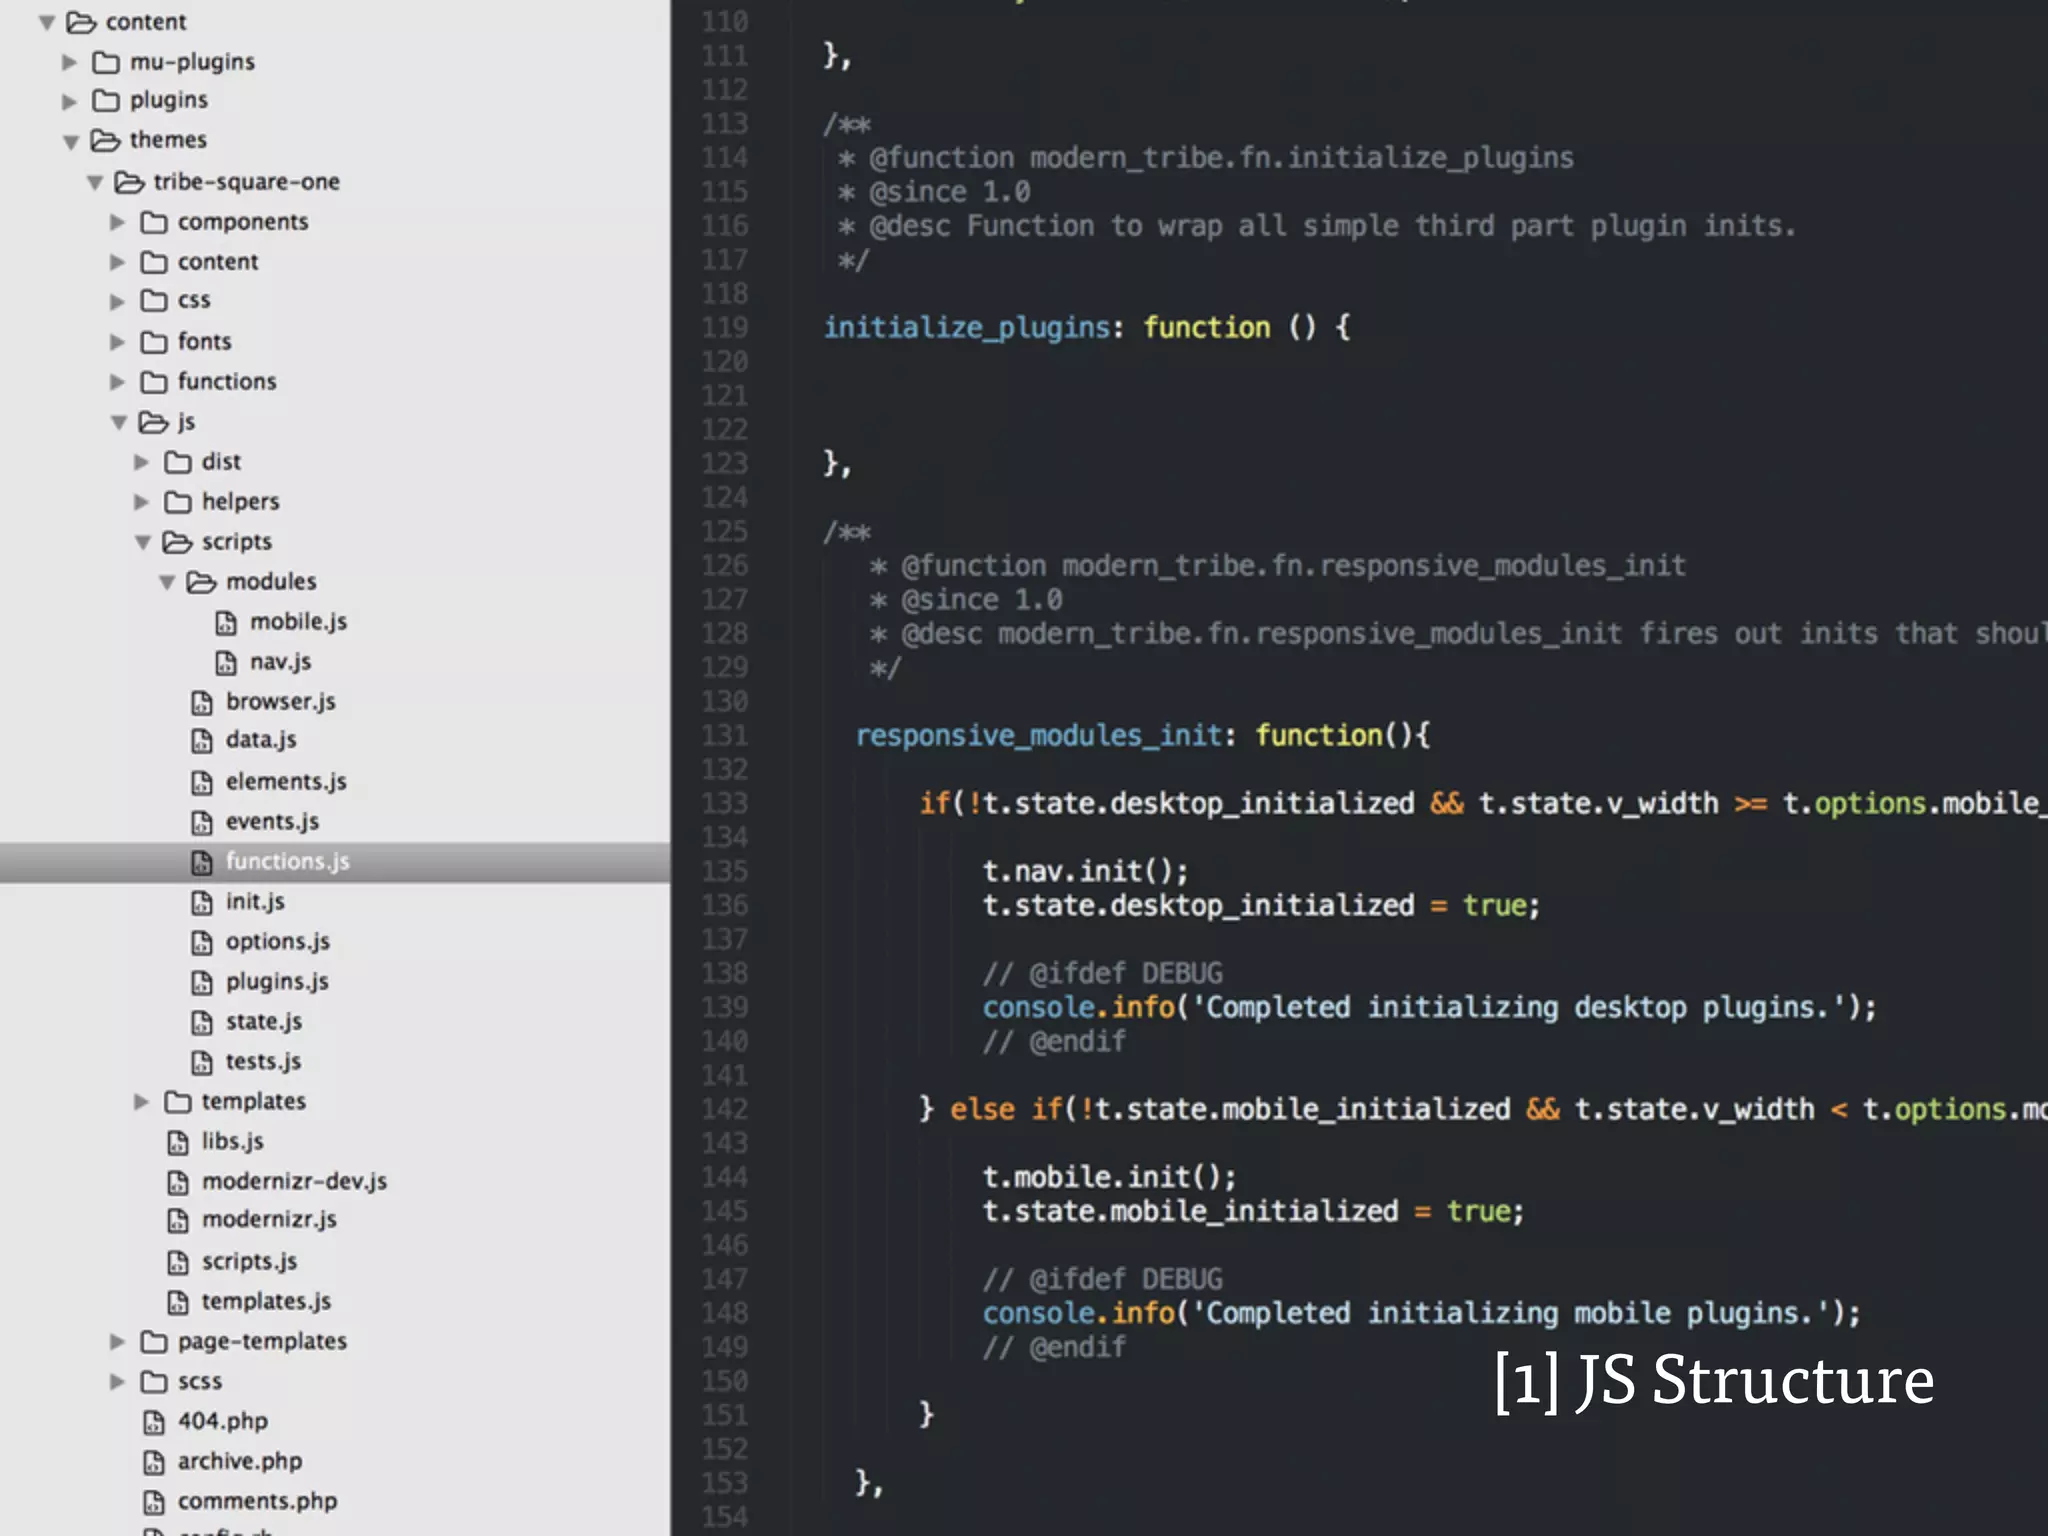
Task: Collapse the scripts folder arrow
Action: pyautogui.click(x=142, y=543)
